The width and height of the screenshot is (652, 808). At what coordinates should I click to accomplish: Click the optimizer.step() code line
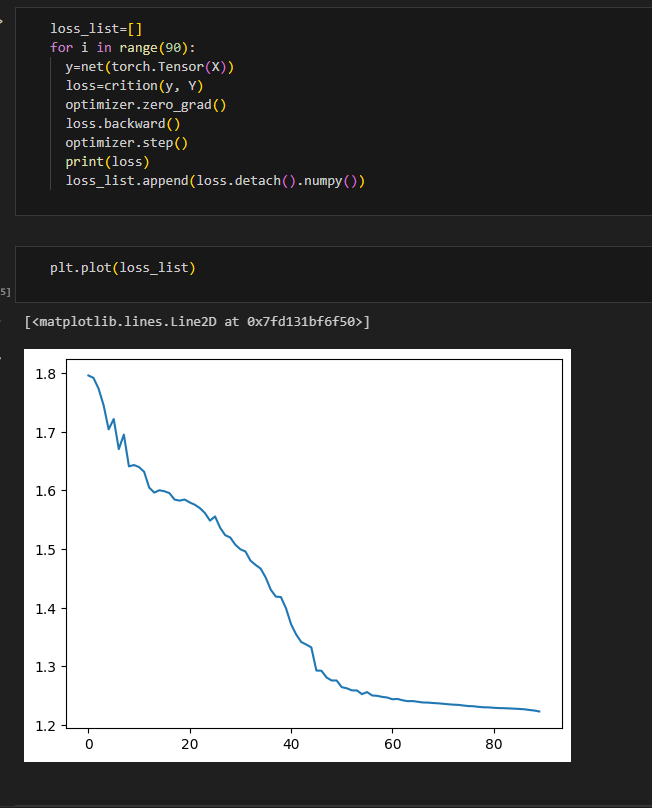[126, 143]
